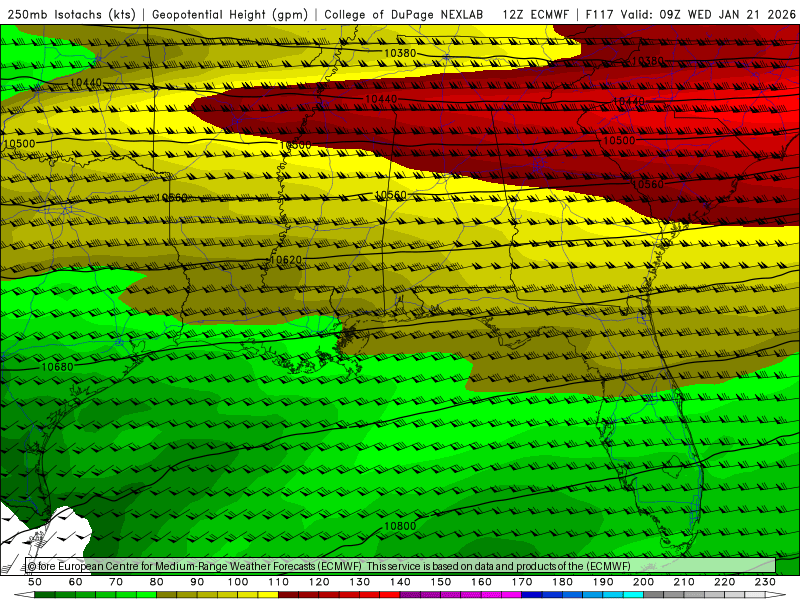Click the 180 value on the color scale
The height and width of the screenshot is (600, 800).
point(562,582)
